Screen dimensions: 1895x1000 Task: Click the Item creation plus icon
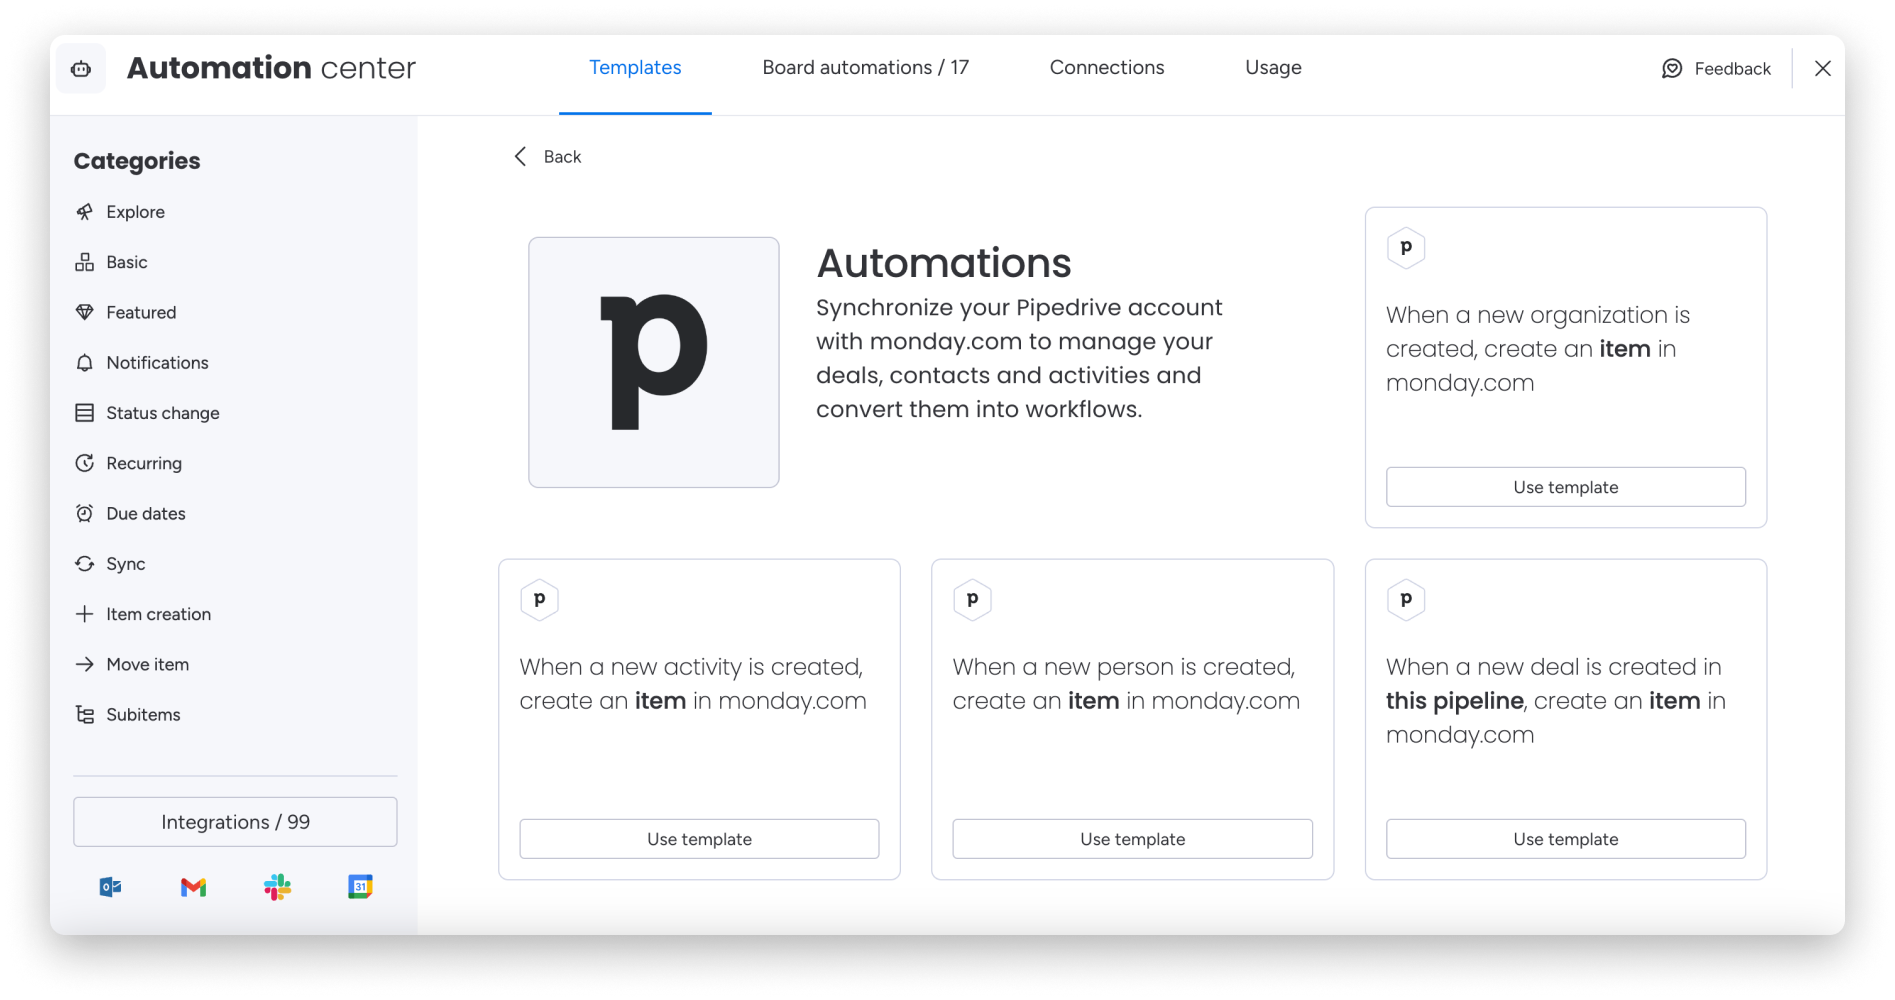point(85,614)
